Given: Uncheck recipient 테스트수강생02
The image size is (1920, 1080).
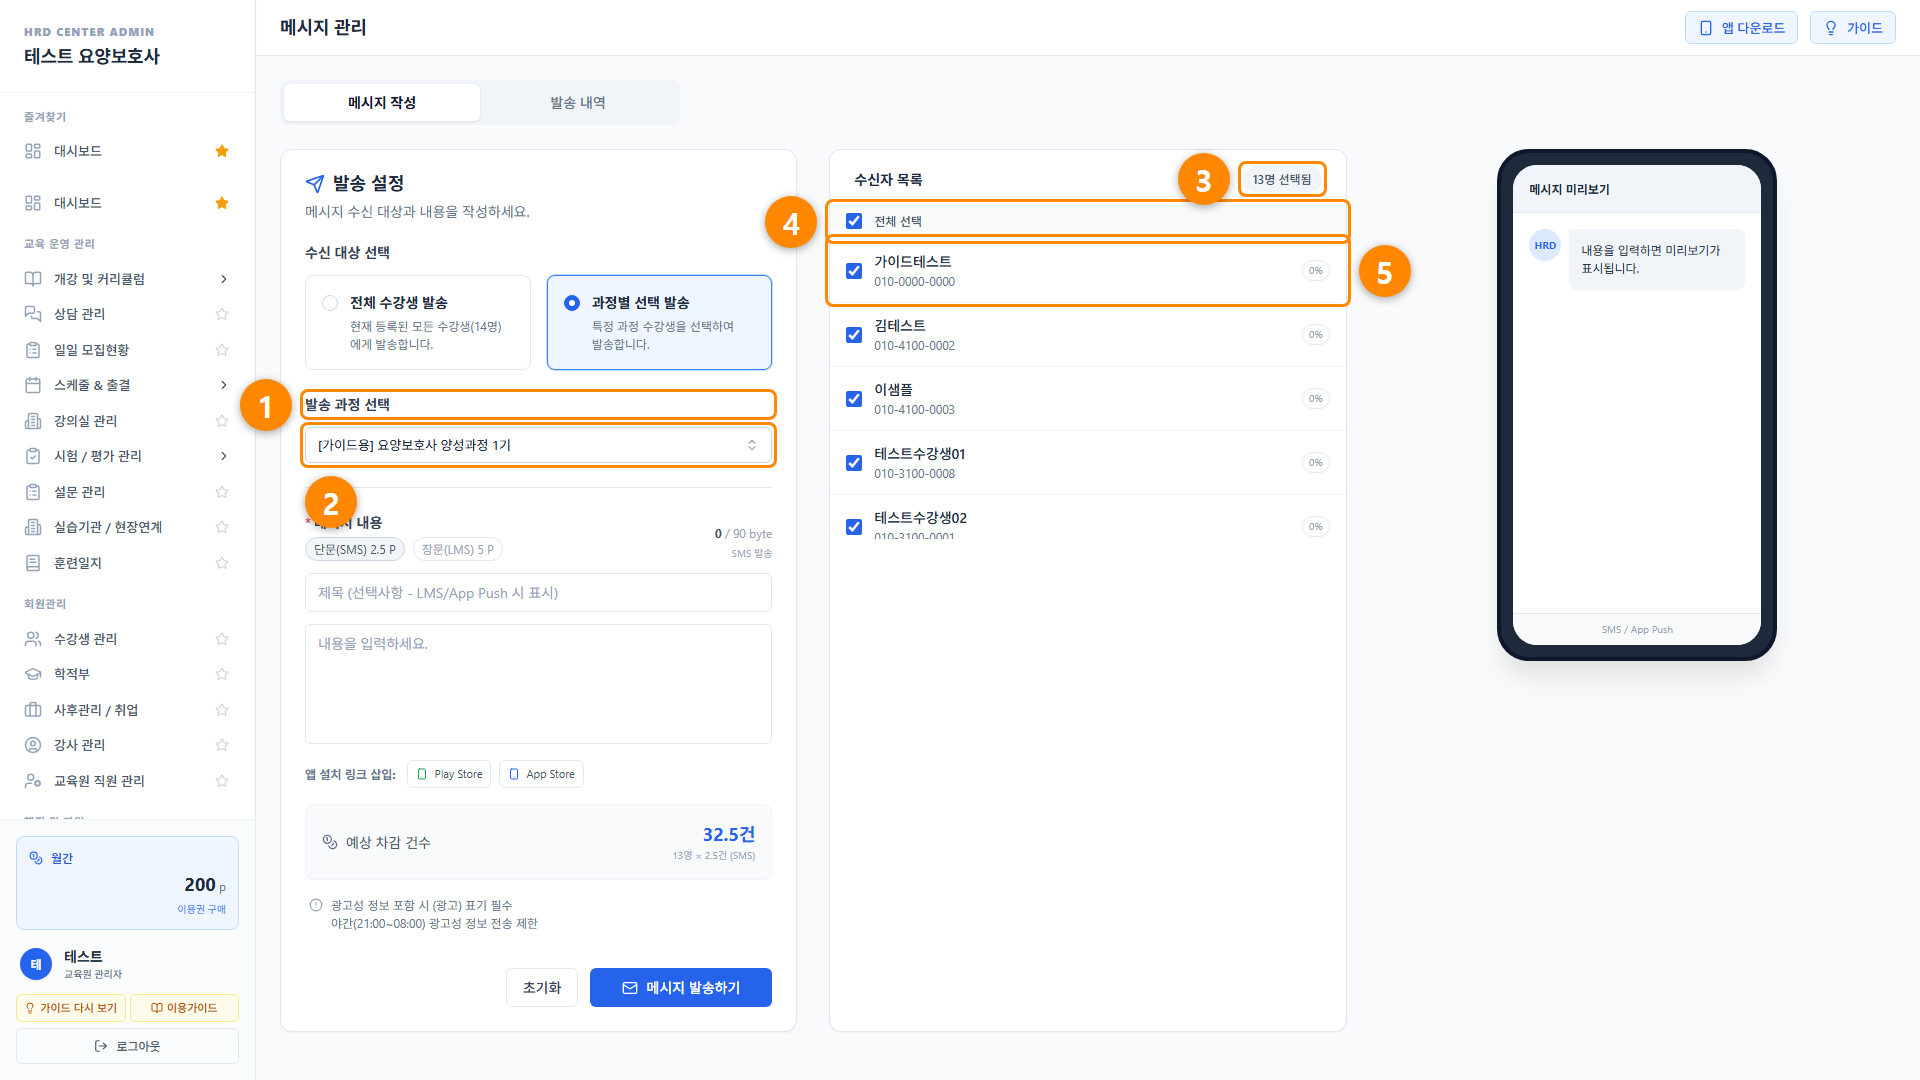Looking at the screenshot, I should point(854,527).
